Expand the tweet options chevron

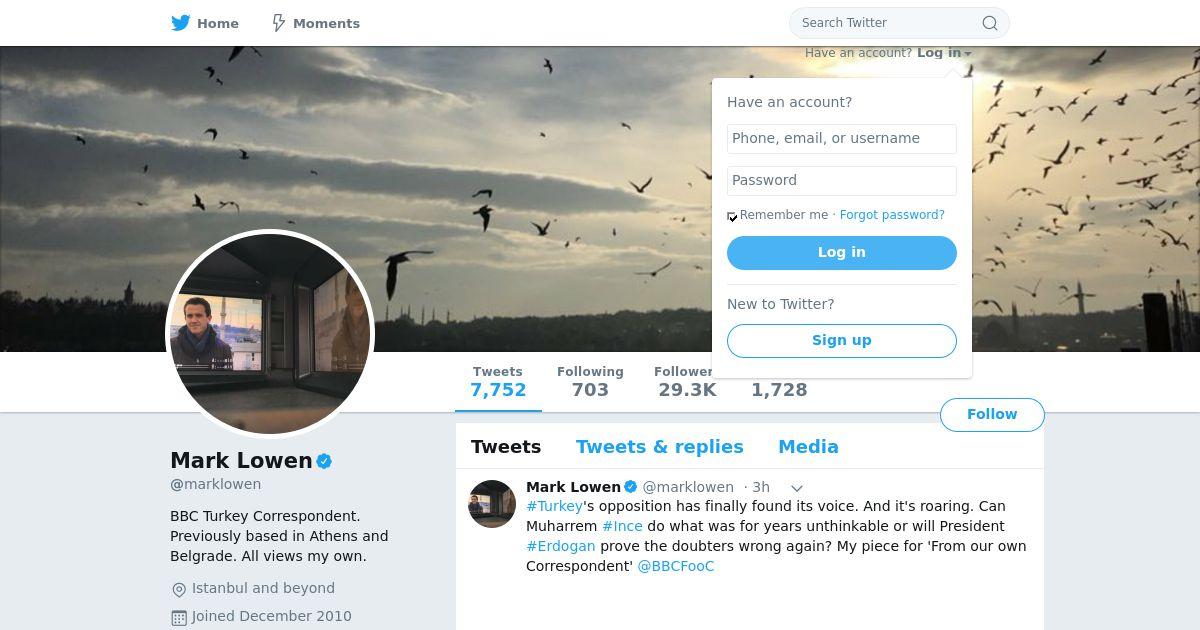coord(797,488)
